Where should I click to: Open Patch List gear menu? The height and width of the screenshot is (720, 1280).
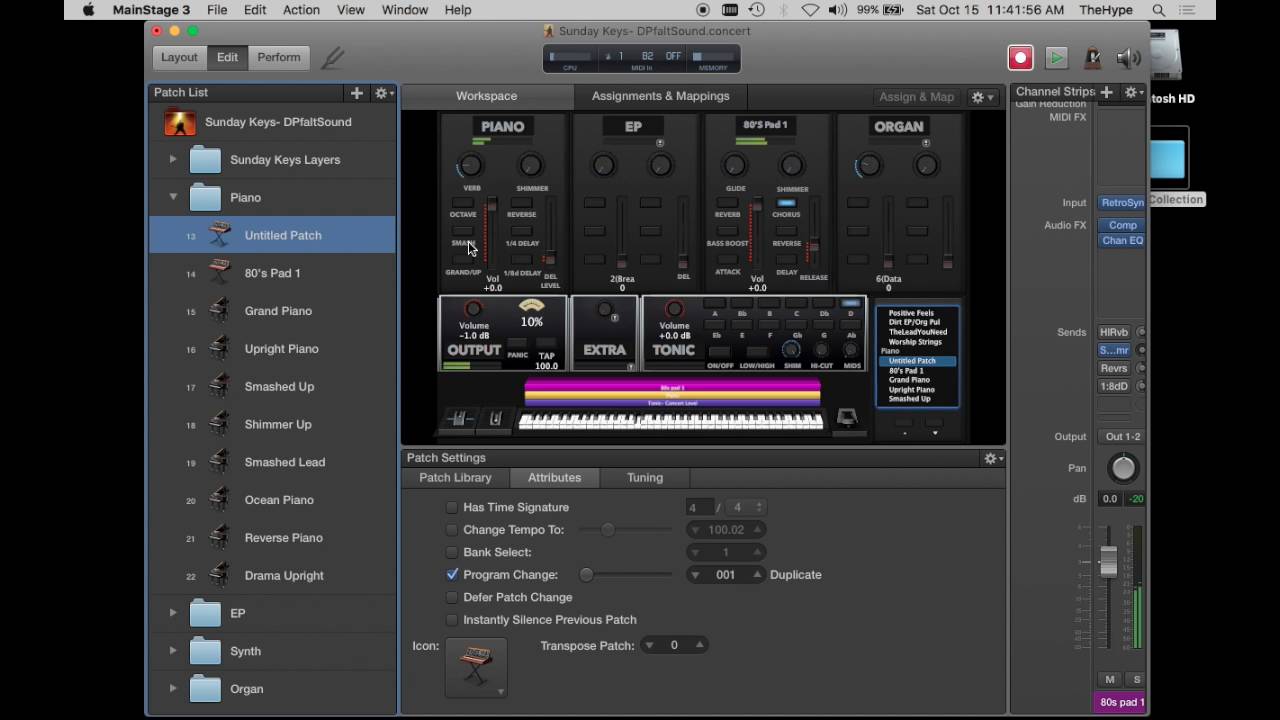click(383, 93)
